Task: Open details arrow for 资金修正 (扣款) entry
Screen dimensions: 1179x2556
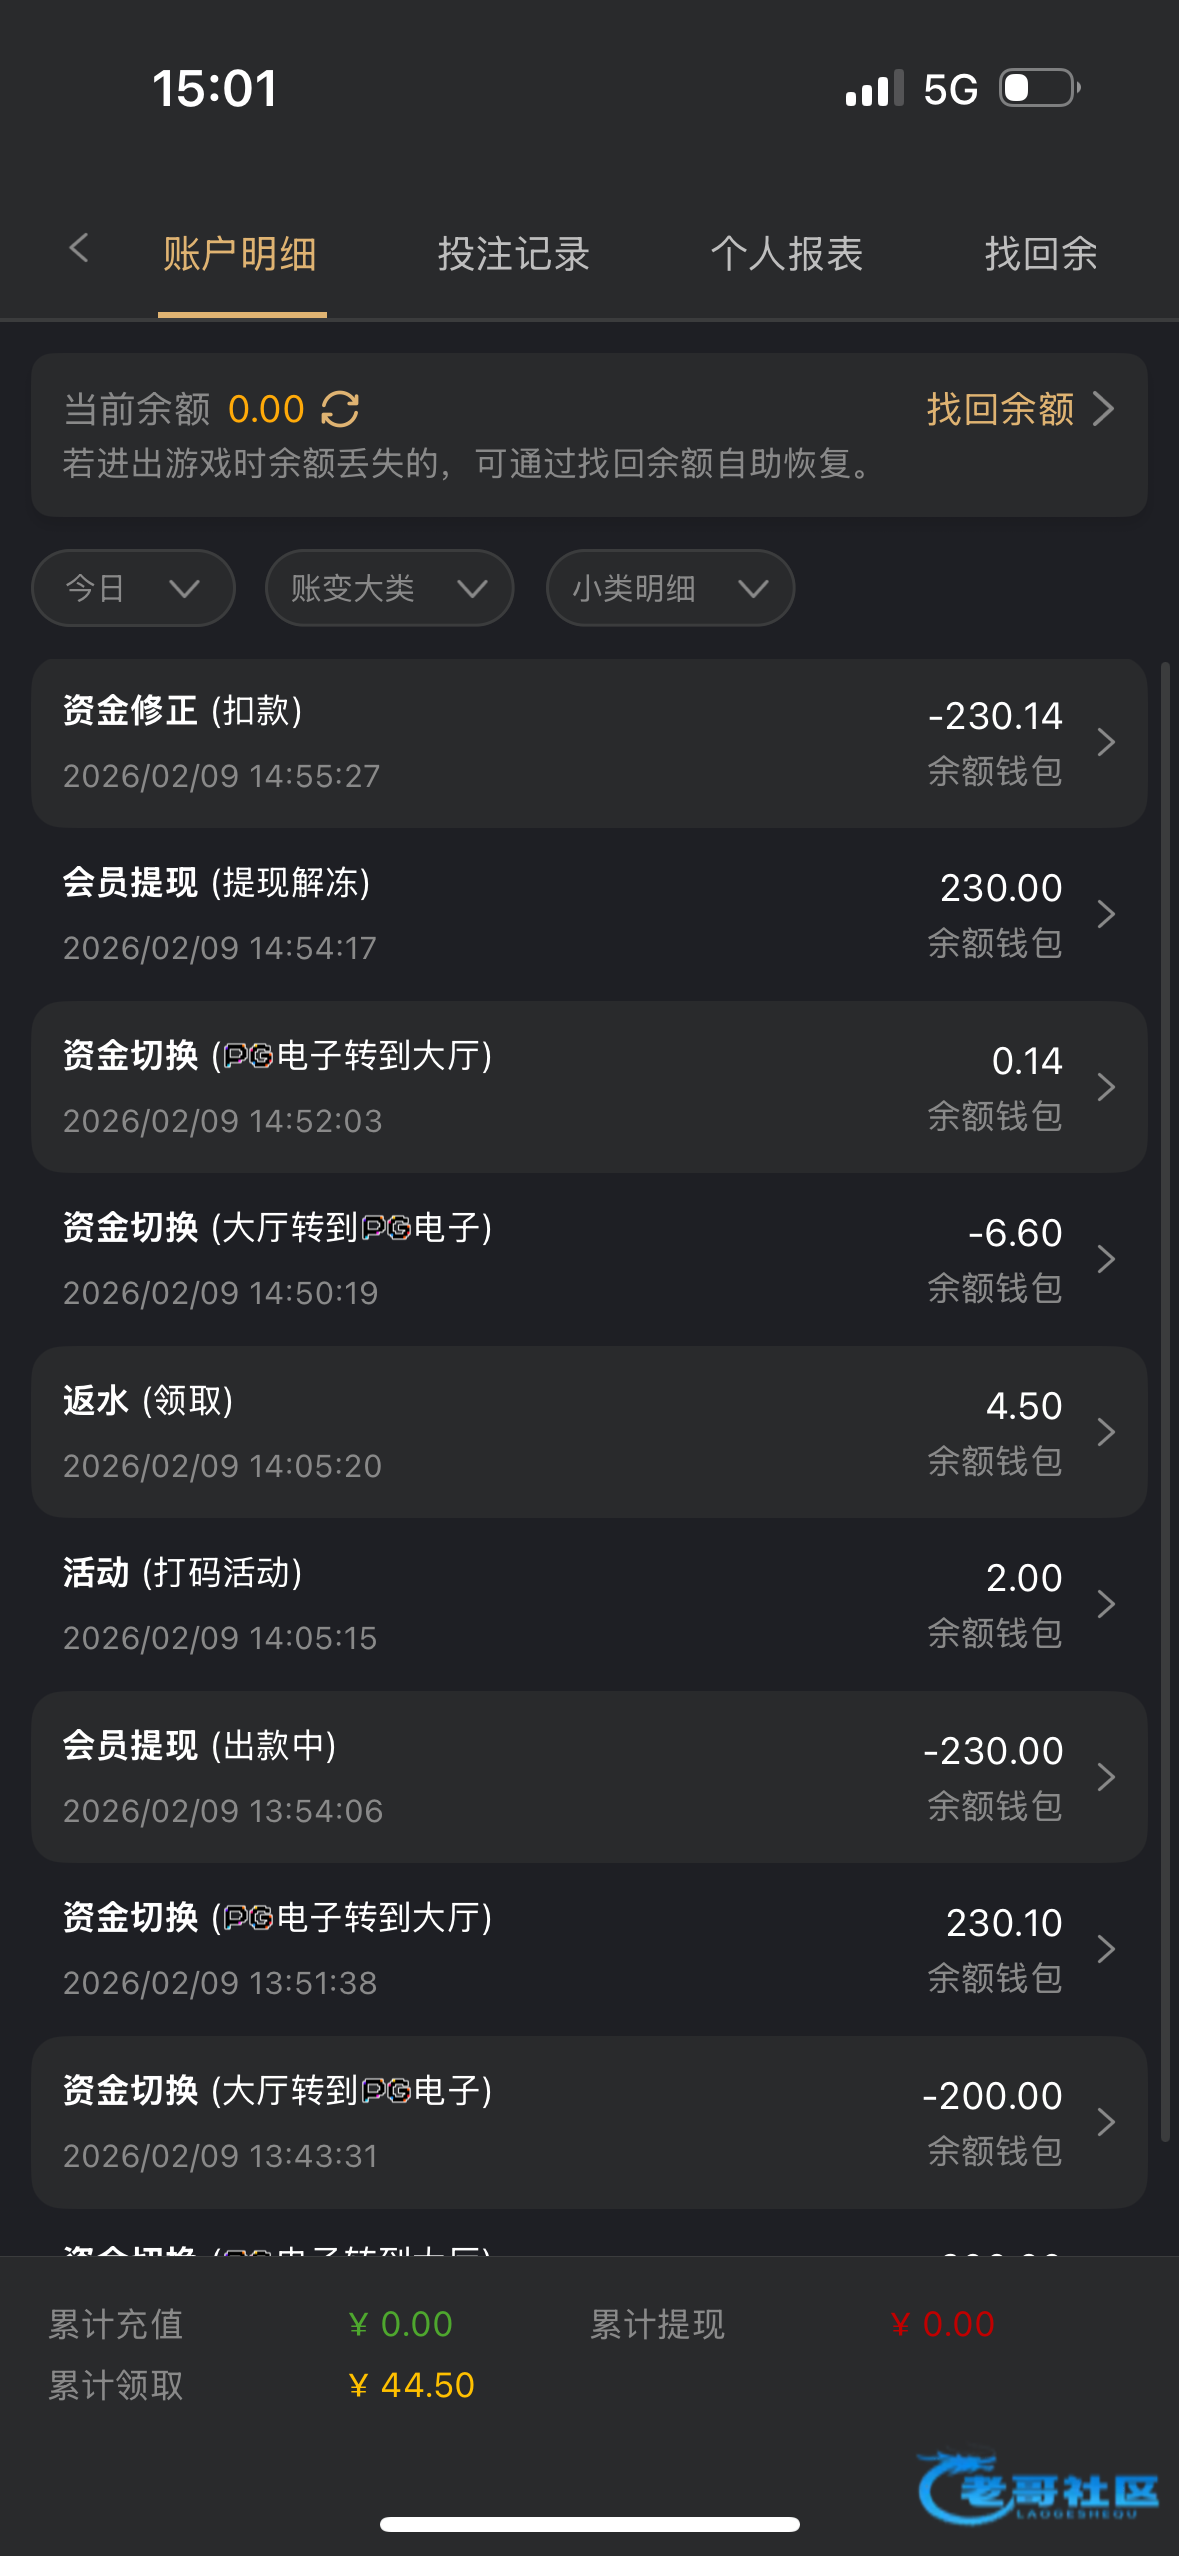Action: 1105,742
